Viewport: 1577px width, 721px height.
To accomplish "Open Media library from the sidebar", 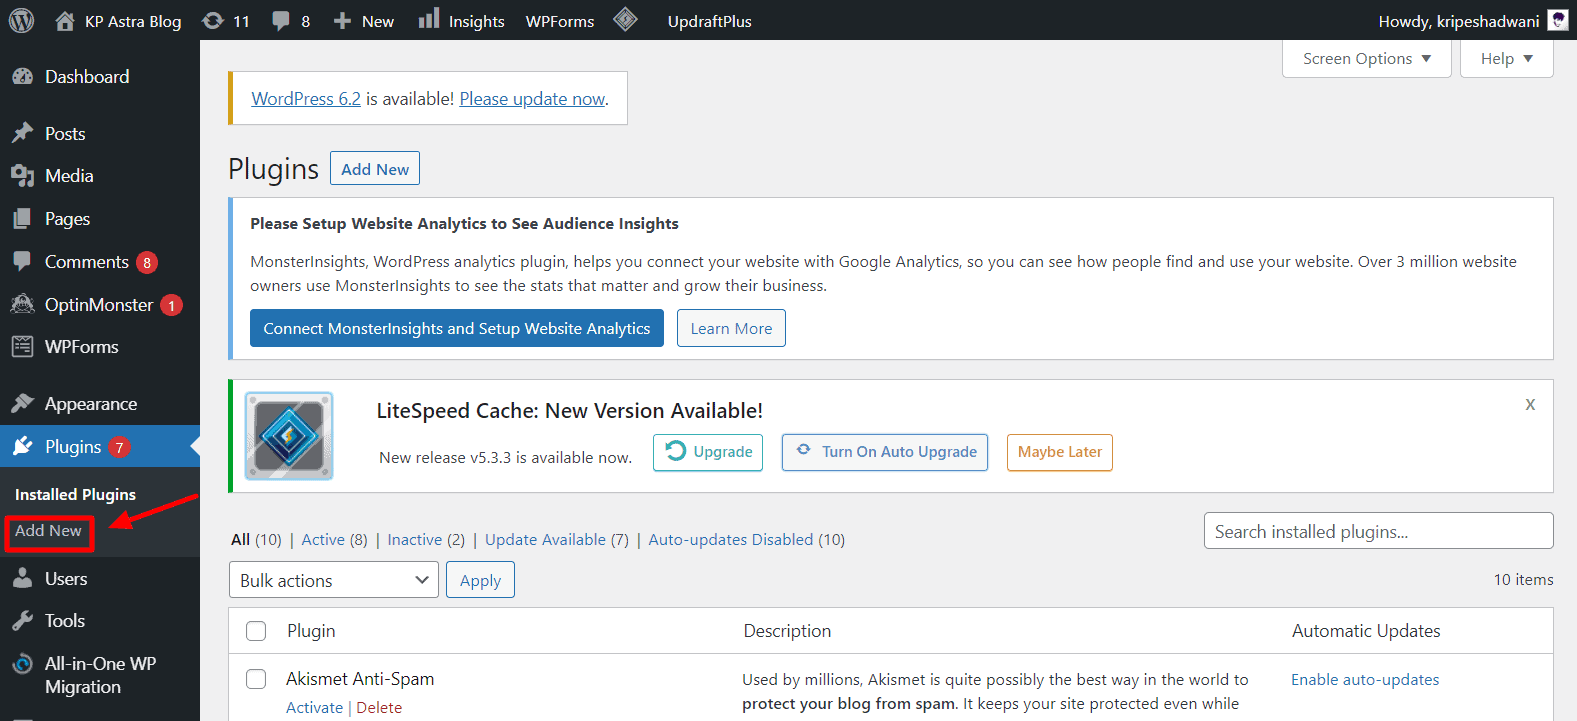I will [x=69, y=176].
